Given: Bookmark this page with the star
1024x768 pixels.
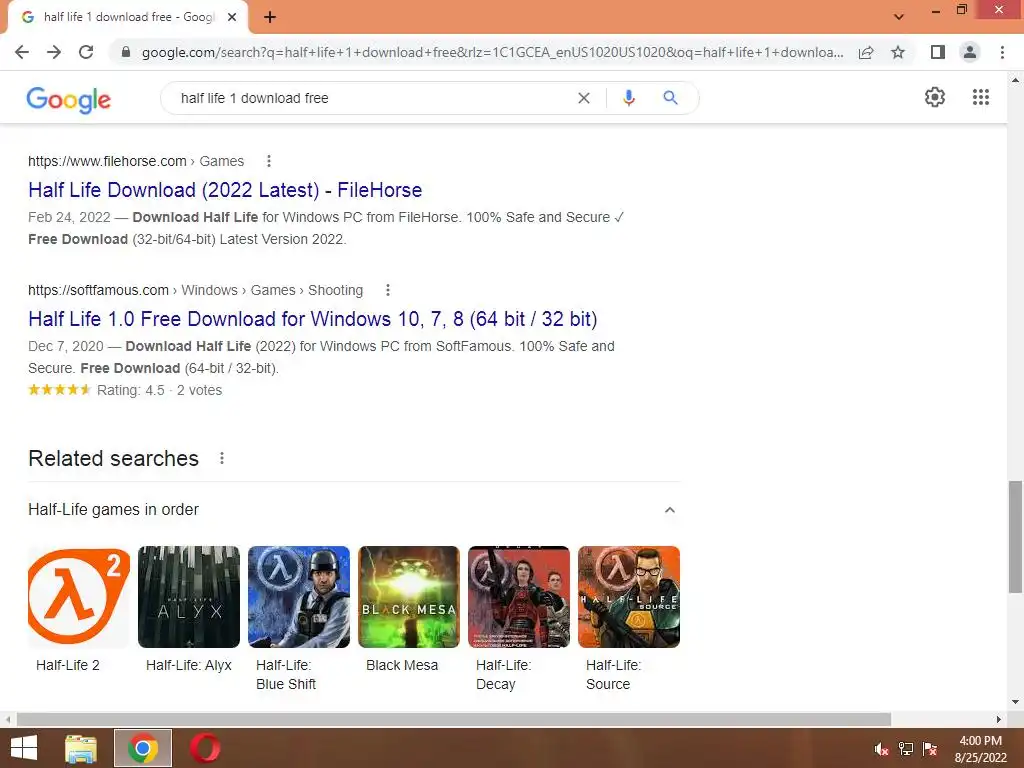Looking at the screenshot, I should pos(898,52).
